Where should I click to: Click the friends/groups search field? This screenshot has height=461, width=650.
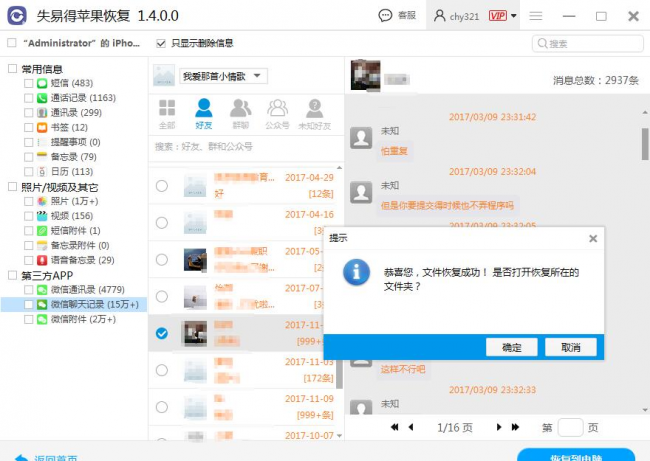click(x=246, y=146)
